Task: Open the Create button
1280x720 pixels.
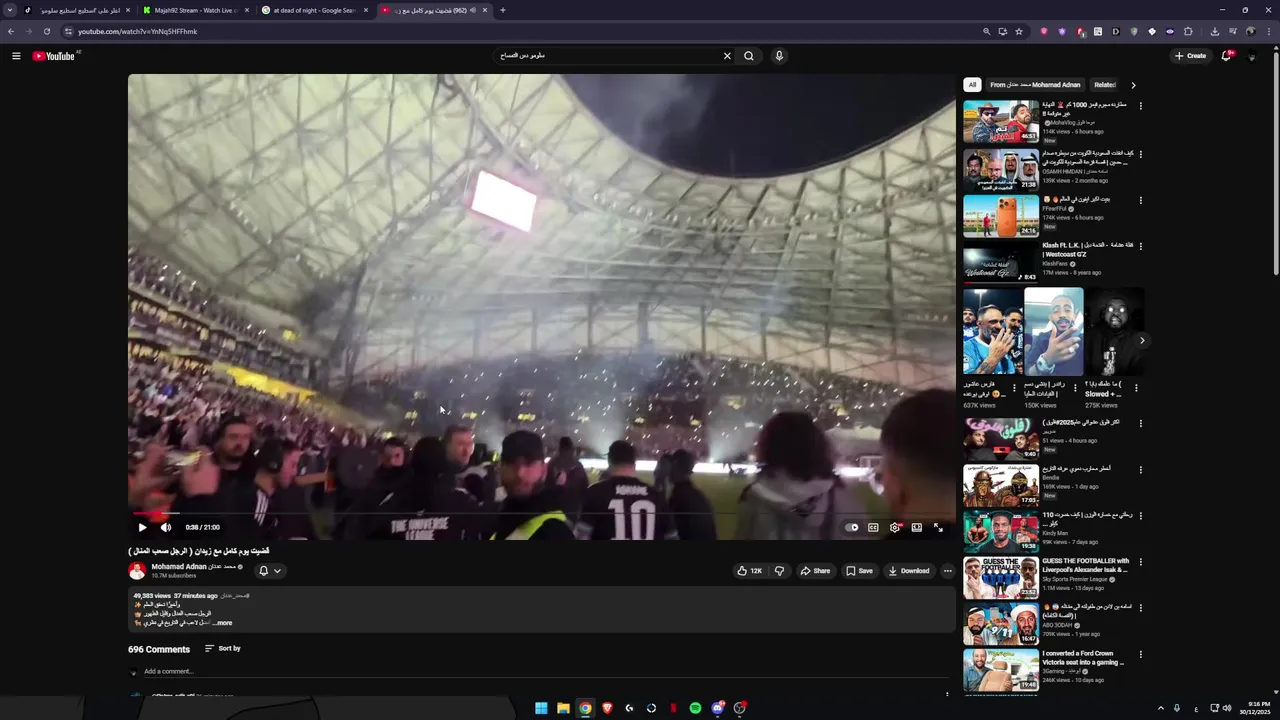Action: coord(1190,56)
